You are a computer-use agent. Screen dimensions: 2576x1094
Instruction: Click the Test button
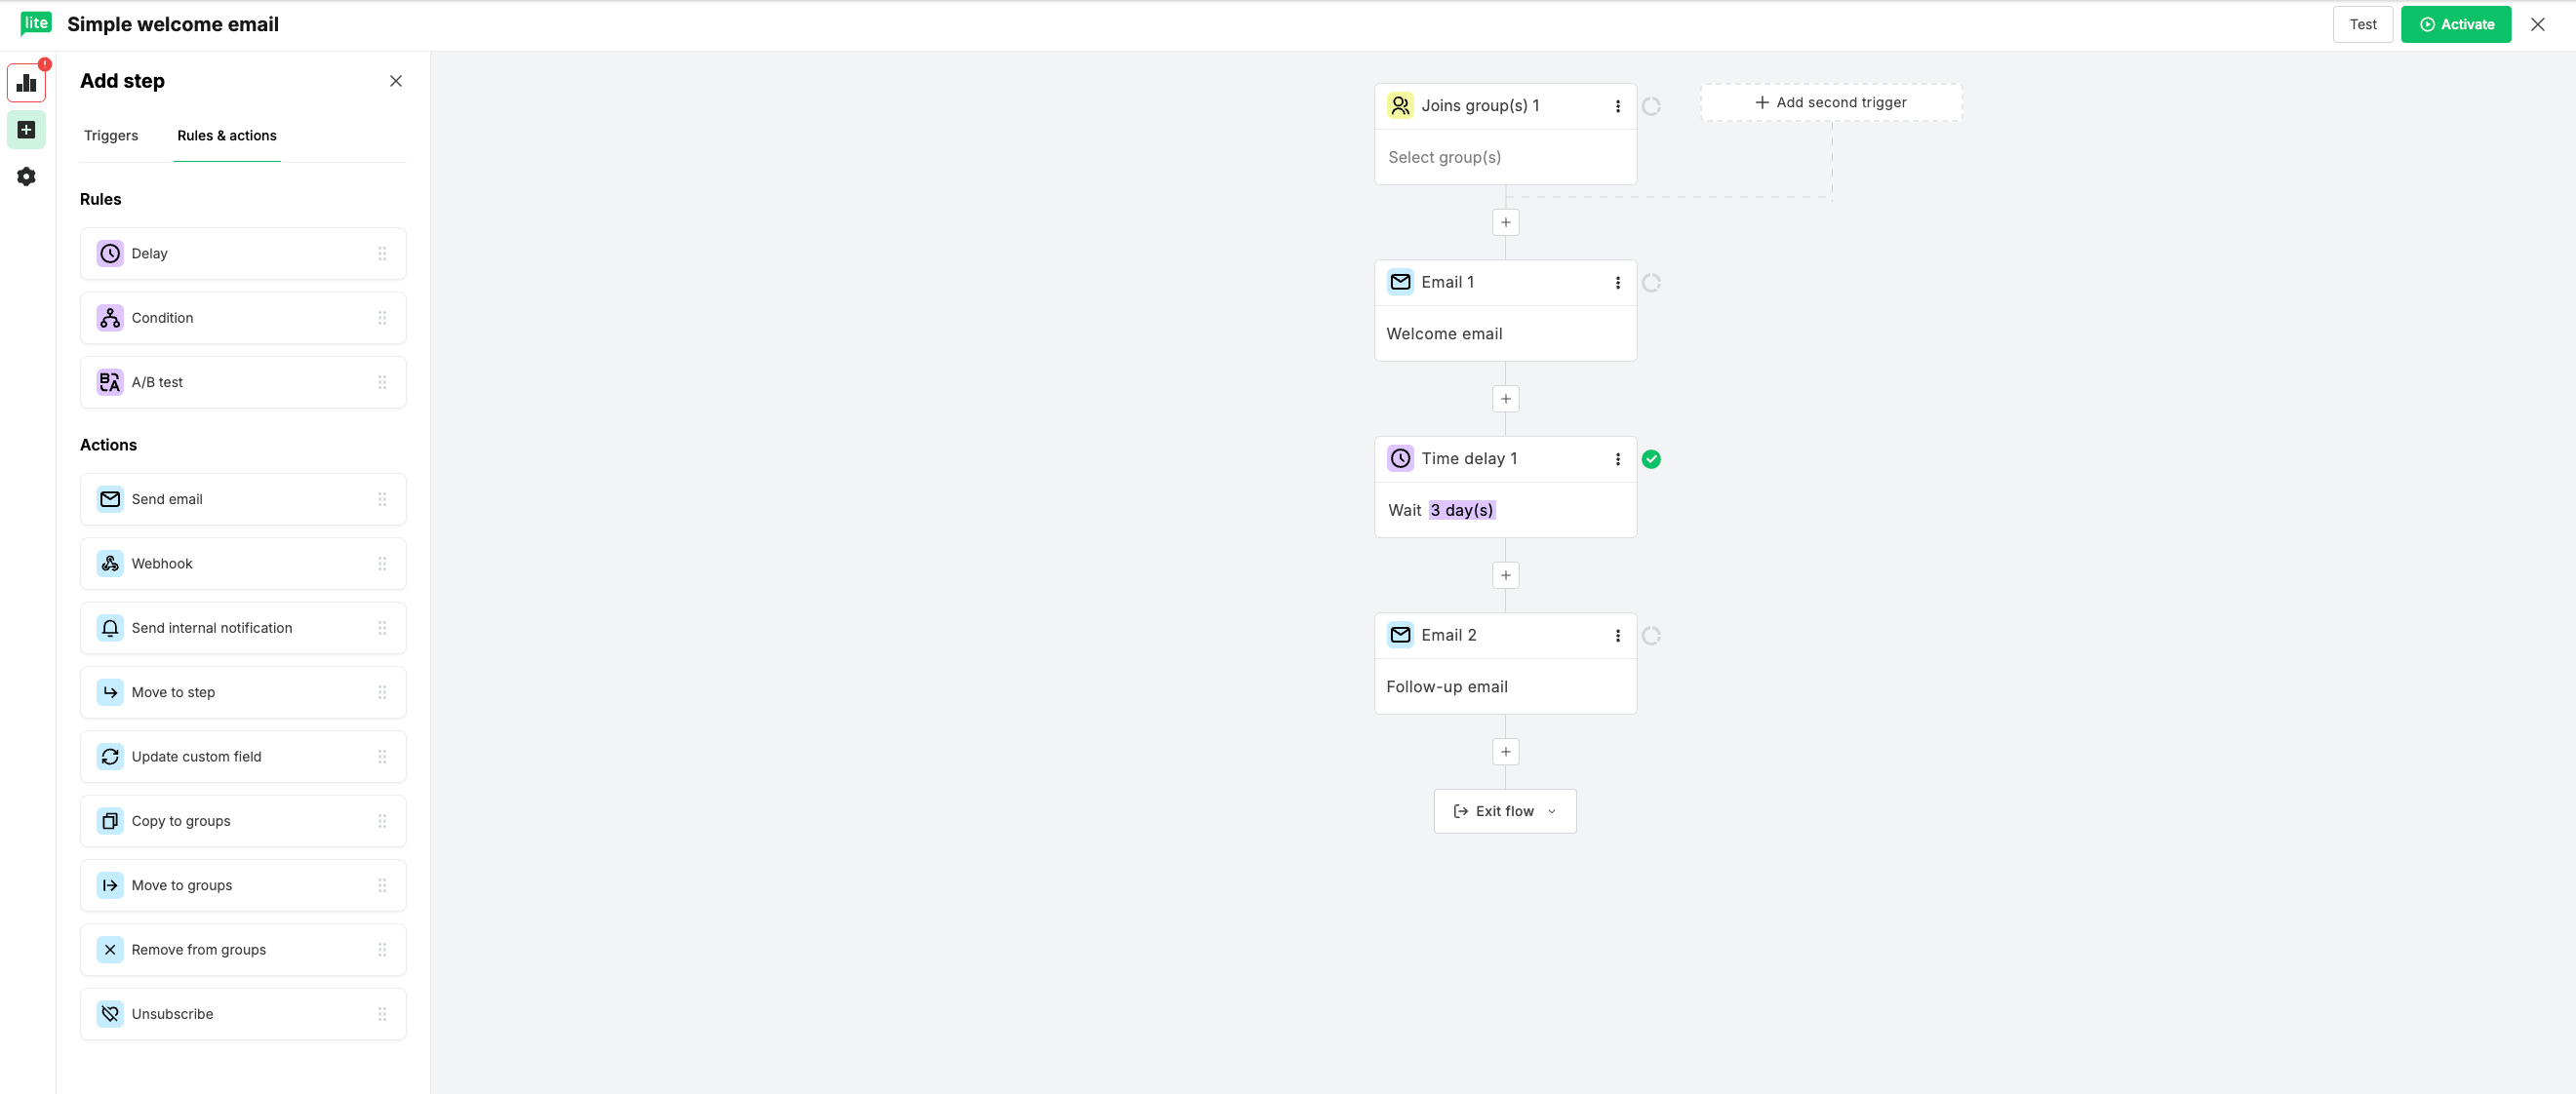[x=2362, y=25]
